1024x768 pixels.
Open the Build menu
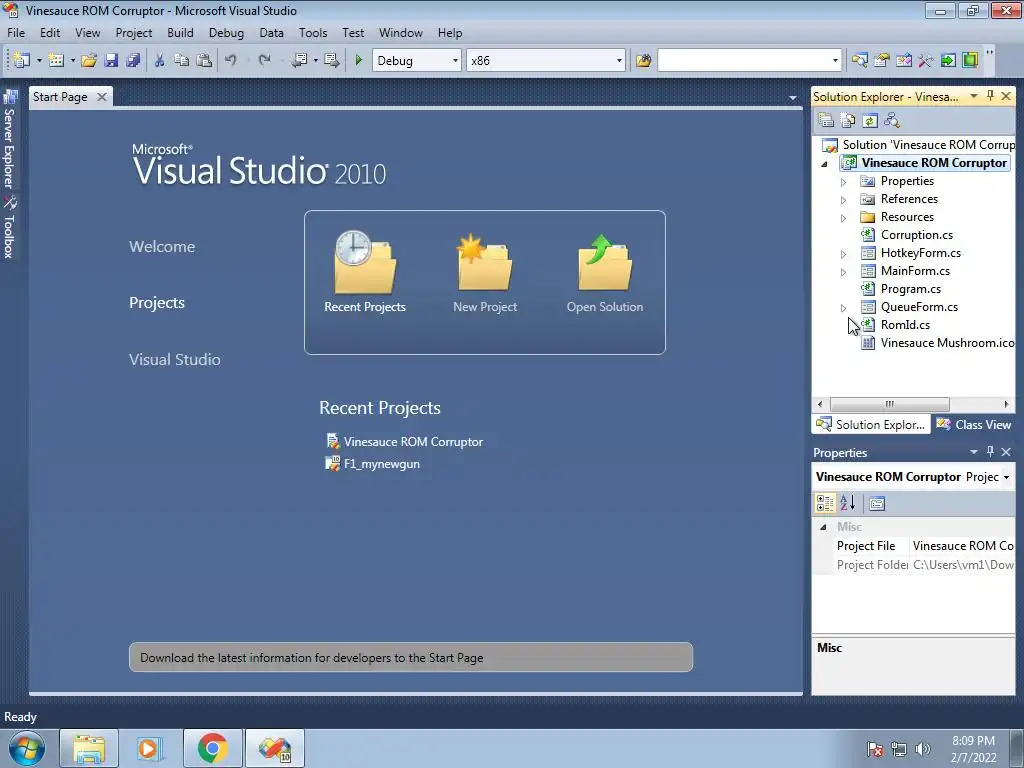coord(180,33)
